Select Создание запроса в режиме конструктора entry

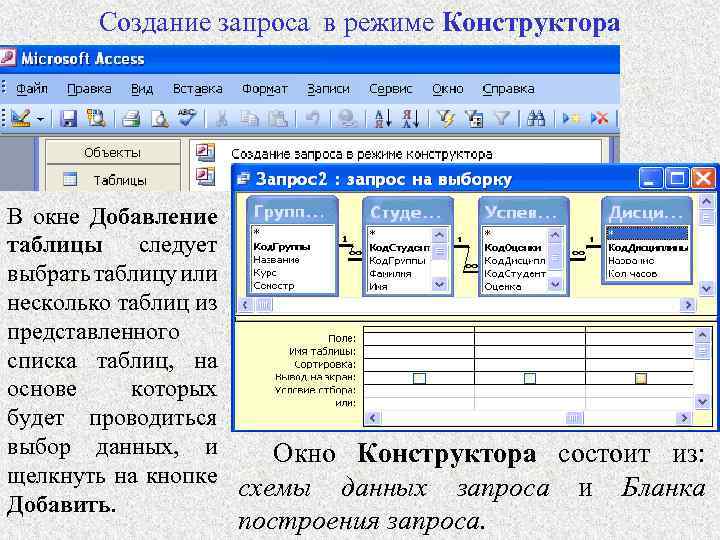point(361,154)
